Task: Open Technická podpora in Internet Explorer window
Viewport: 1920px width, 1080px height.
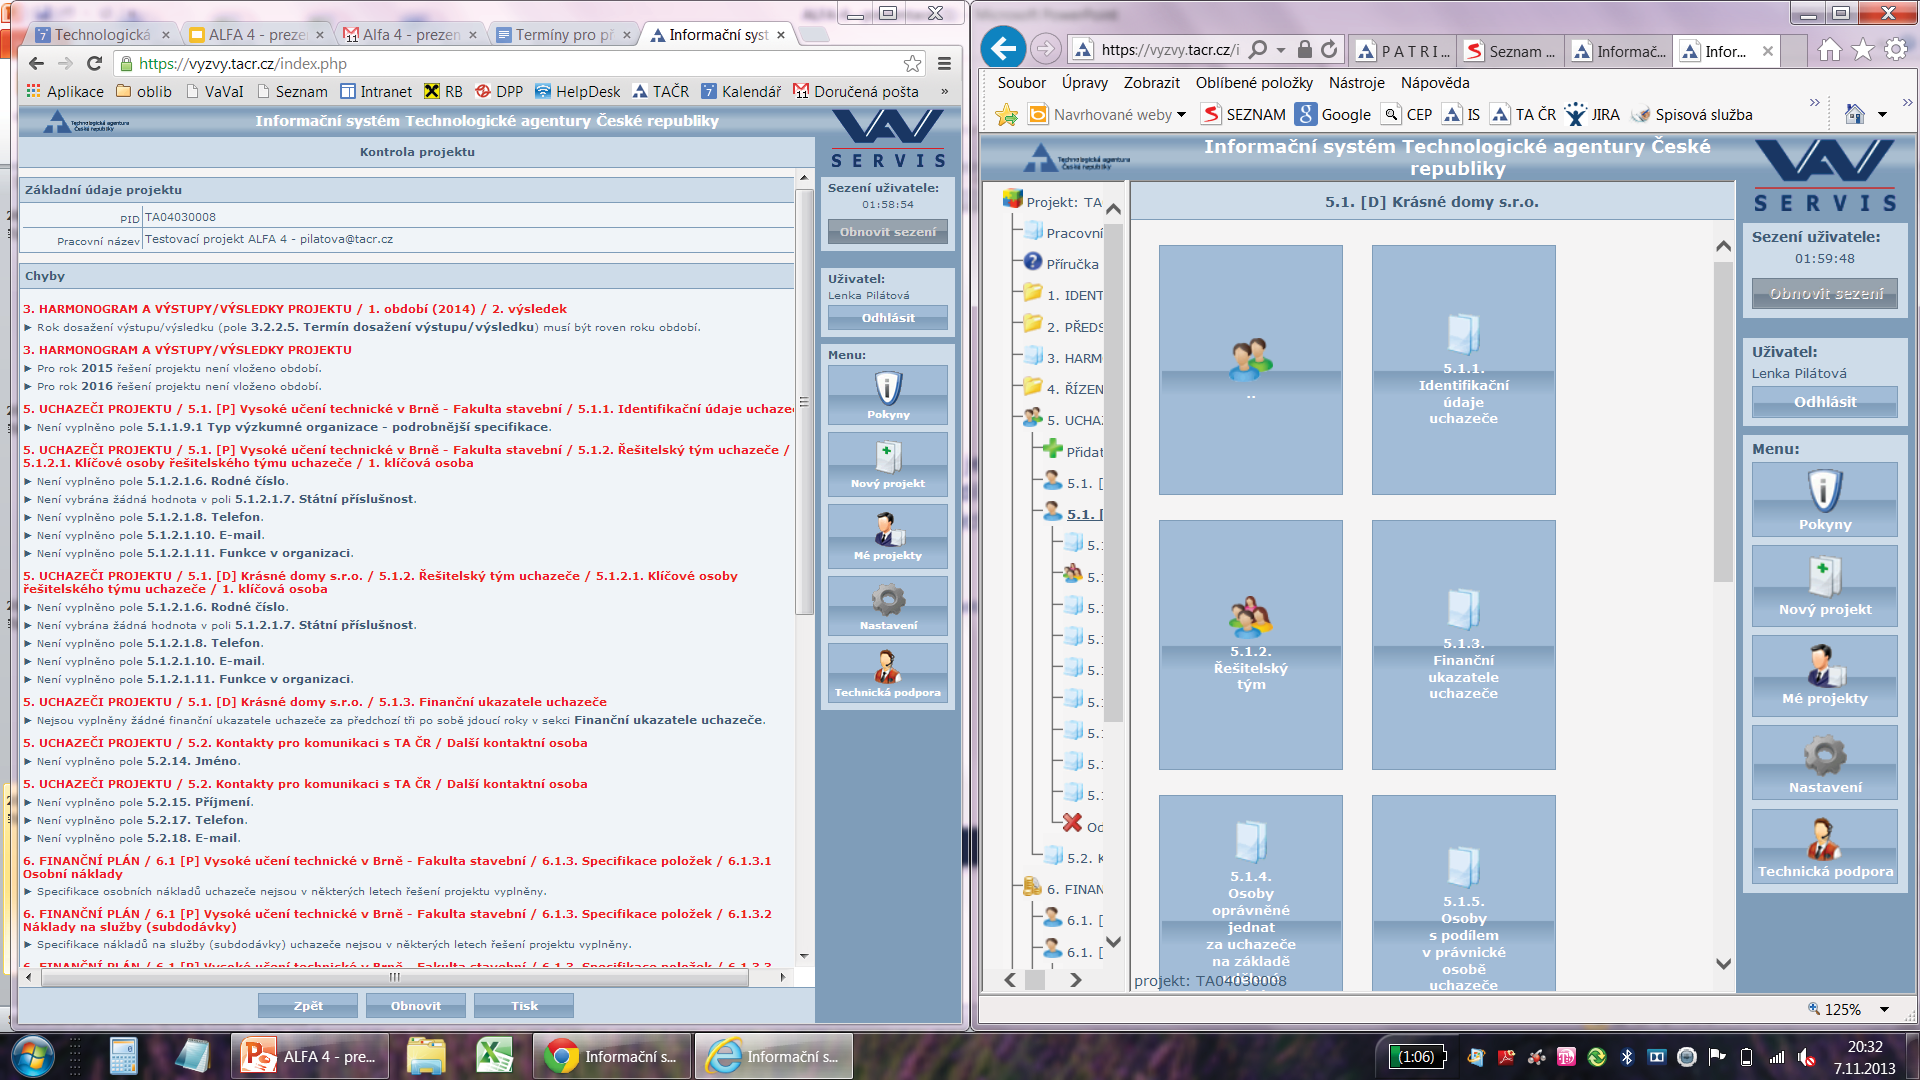Action: click(x=1825, y=847)
